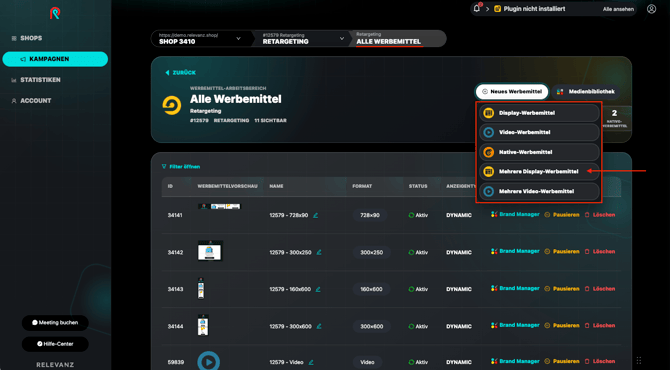This screenshot has height=370, width=670.
Task: Click Meeting buchen button
Action: pyautogui.click(x=55, y=323)
